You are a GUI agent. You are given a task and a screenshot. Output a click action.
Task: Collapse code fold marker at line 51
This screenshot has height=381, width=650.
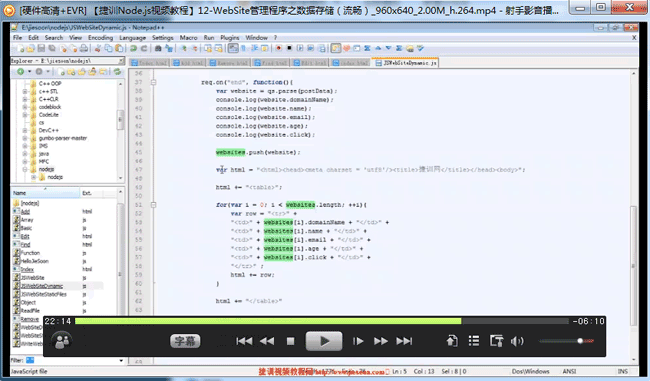[153, 205]
